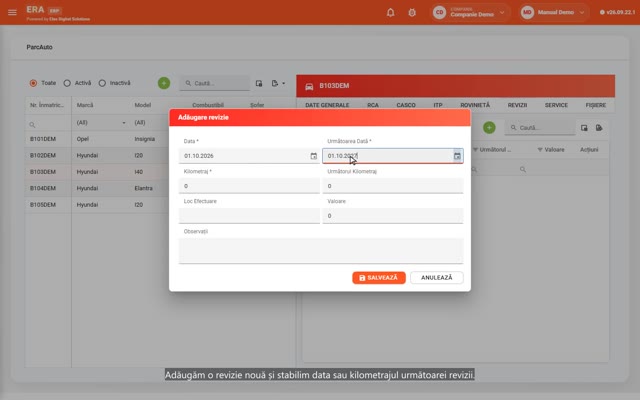This screenshot has height=400, width=640.
Task: Click filter icon on Următorul column
Action: coord(475,150)
